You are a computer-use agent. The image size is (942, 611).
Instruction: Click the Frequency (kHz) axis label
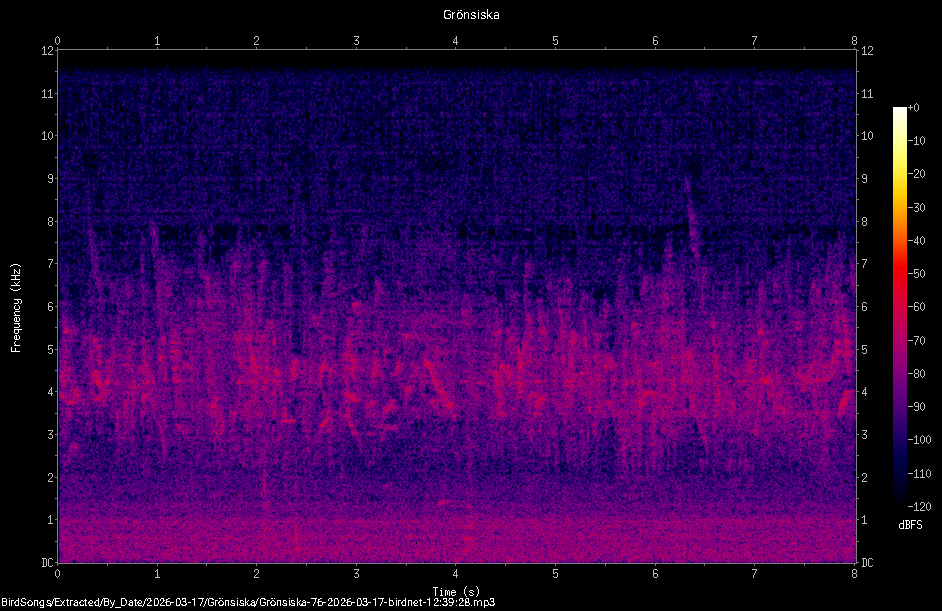[16, 307]
